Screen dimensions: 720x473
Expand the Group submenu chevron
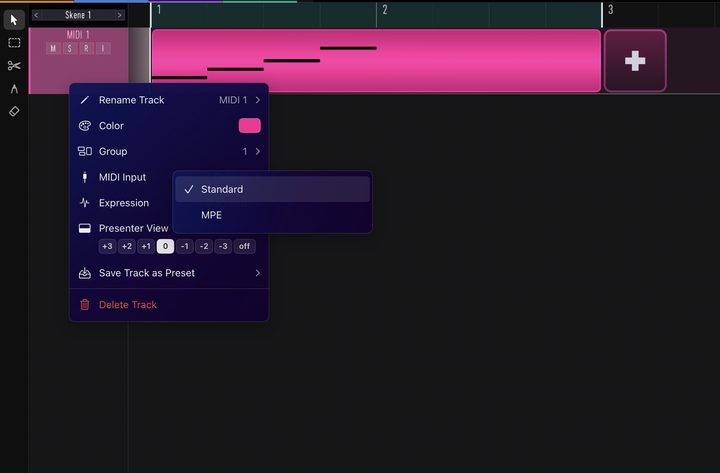tap(258, 152)
